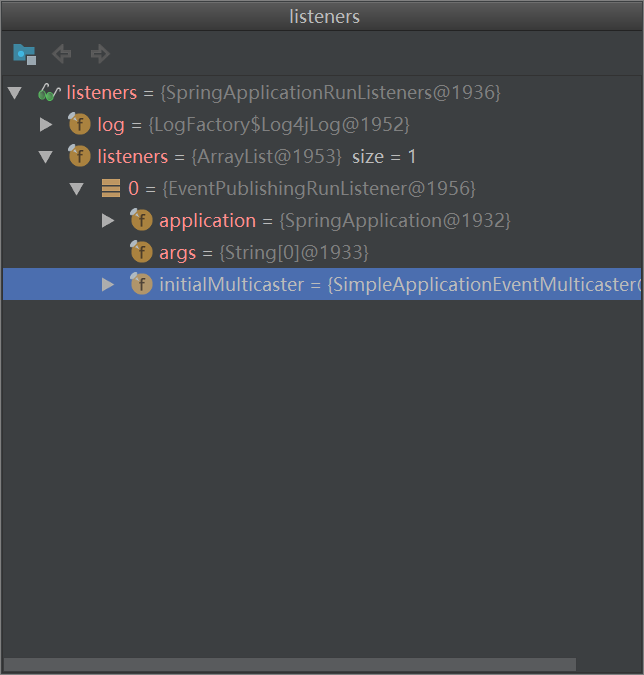Expand the application field node

coord(108,220)
